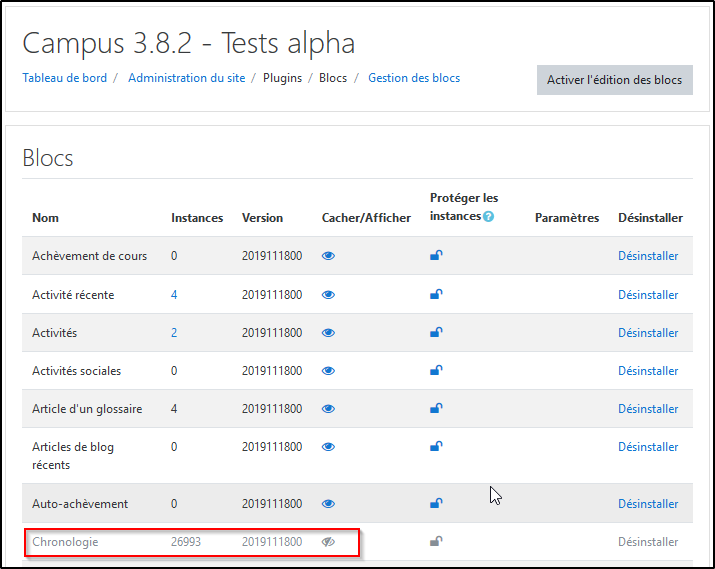Click lock icon for Activités sociales
Viewport: 715px width, 569px height.
(x=436, y=370)
